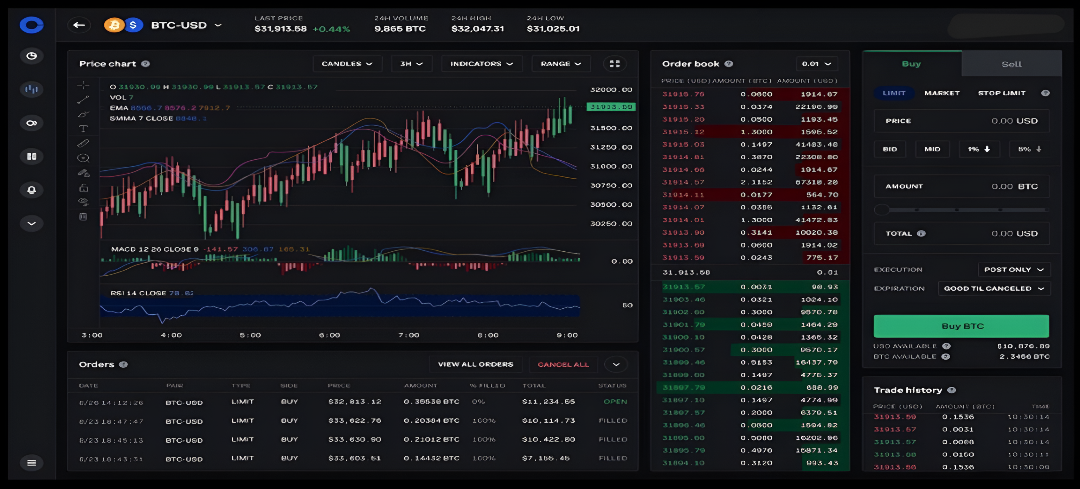Click the OPEN status of the order

coord(615,402)
